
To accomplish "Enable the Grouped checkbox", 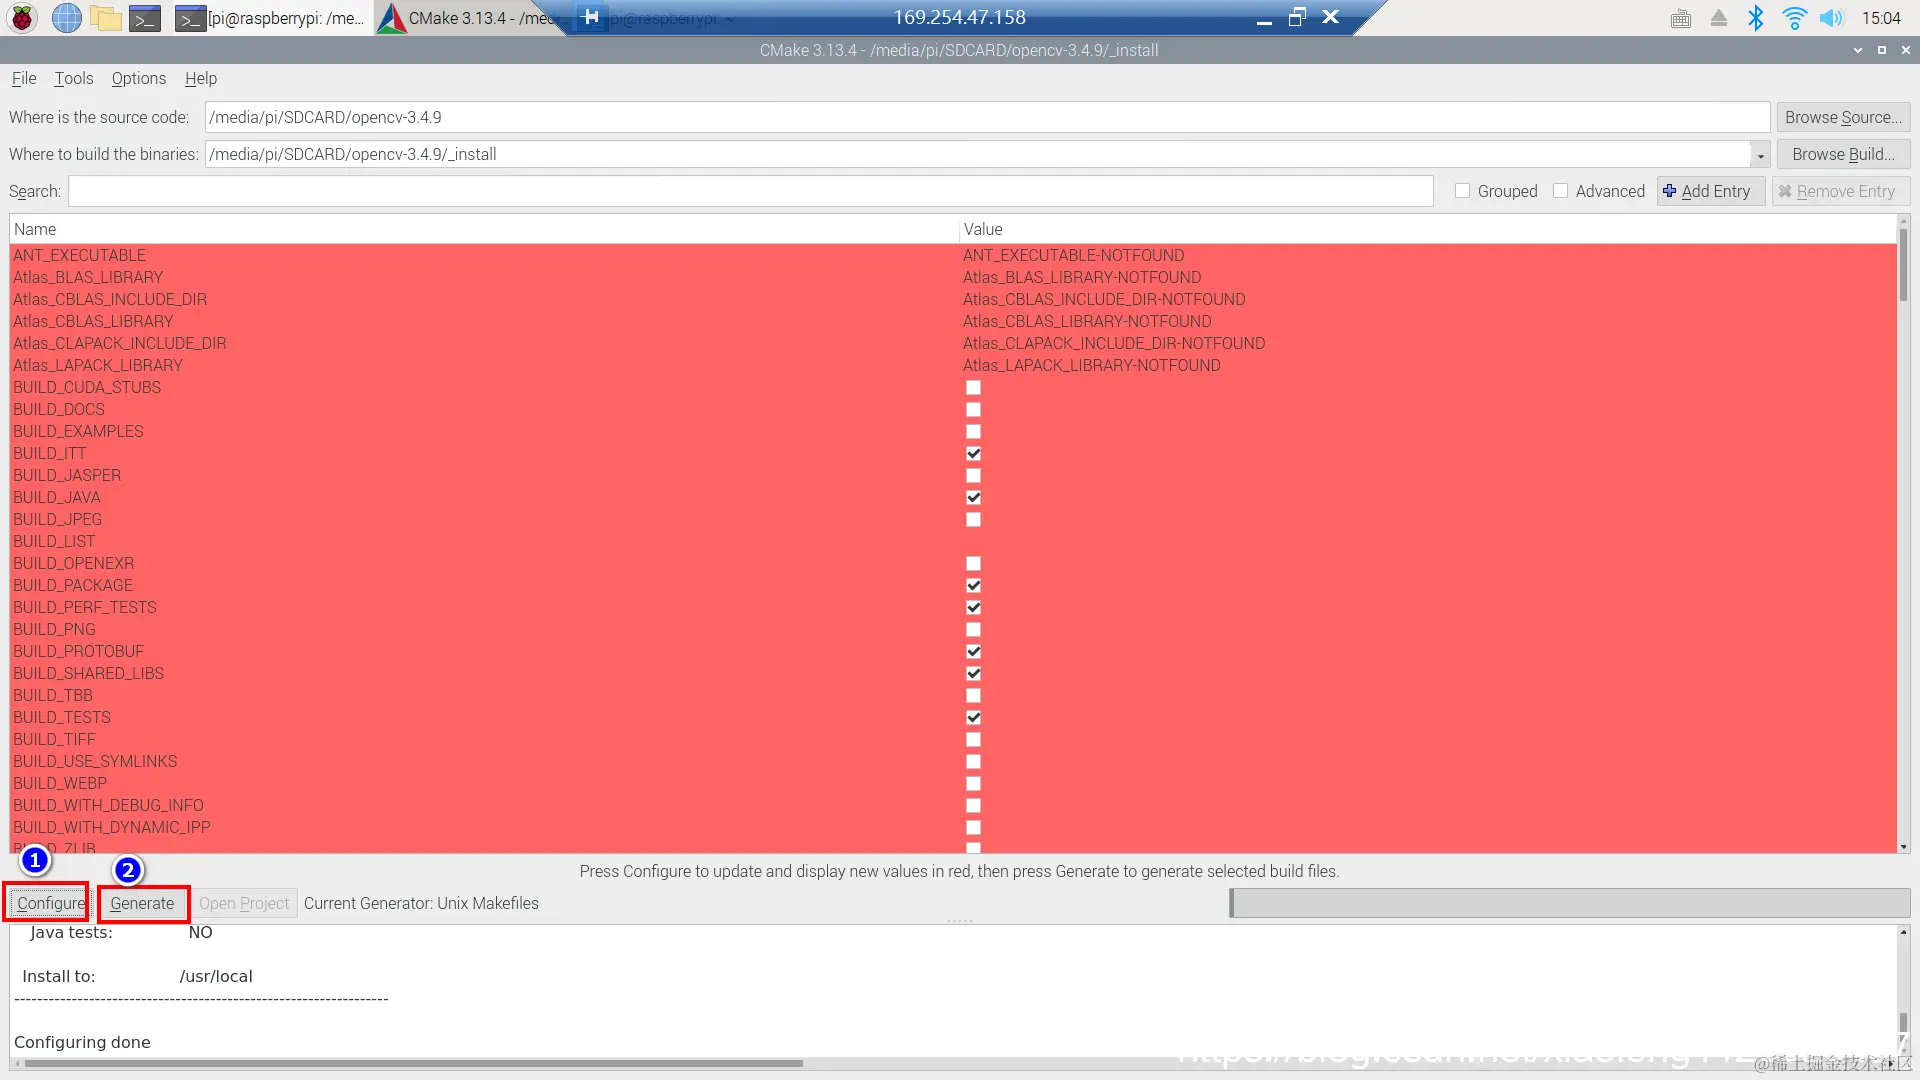I will tap(1462, 191).
